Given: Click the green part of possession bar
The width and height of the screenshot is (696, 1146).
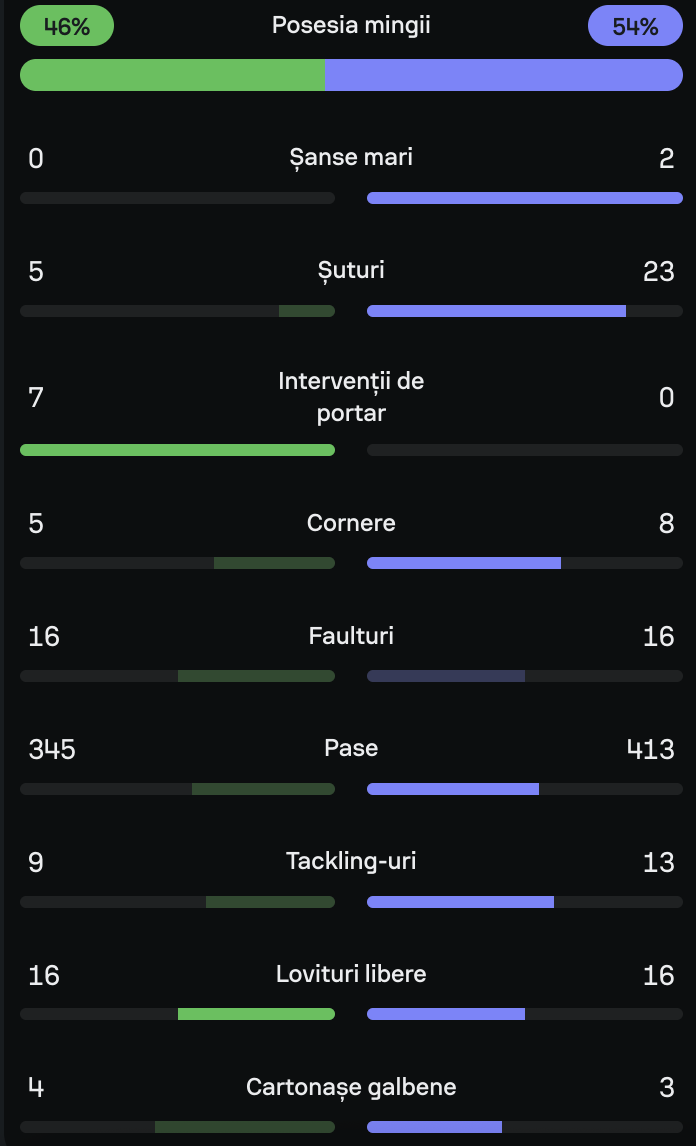Looking at the screenshot, I should tap(172, 75).
